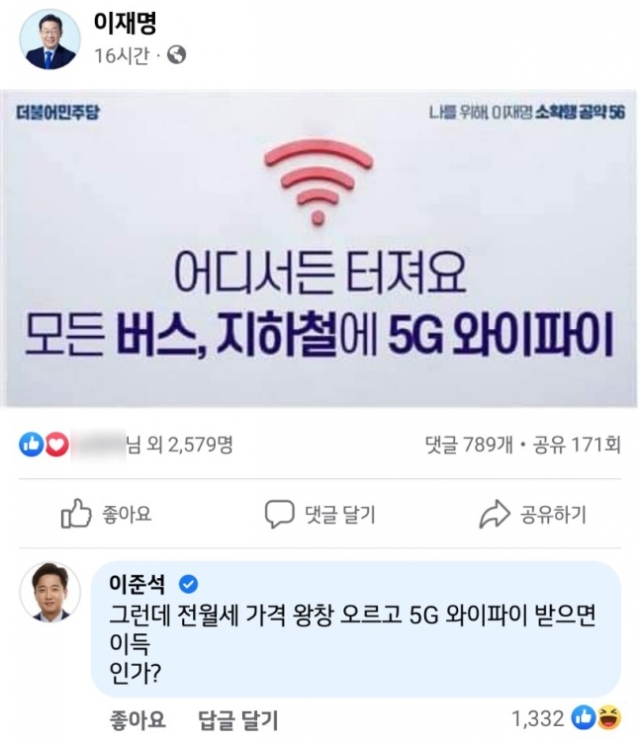Image resolution: width=640 pixels, height=741 pixels.
Task: Click the speech bubble comment icon
Action: 279,514
